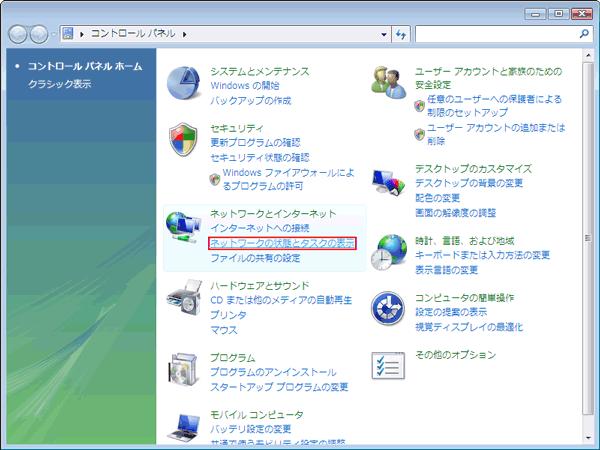The width and height of the screenshot is (600, 450).
Task: Click the Back navigation arrow button
Action: (18, 34)
